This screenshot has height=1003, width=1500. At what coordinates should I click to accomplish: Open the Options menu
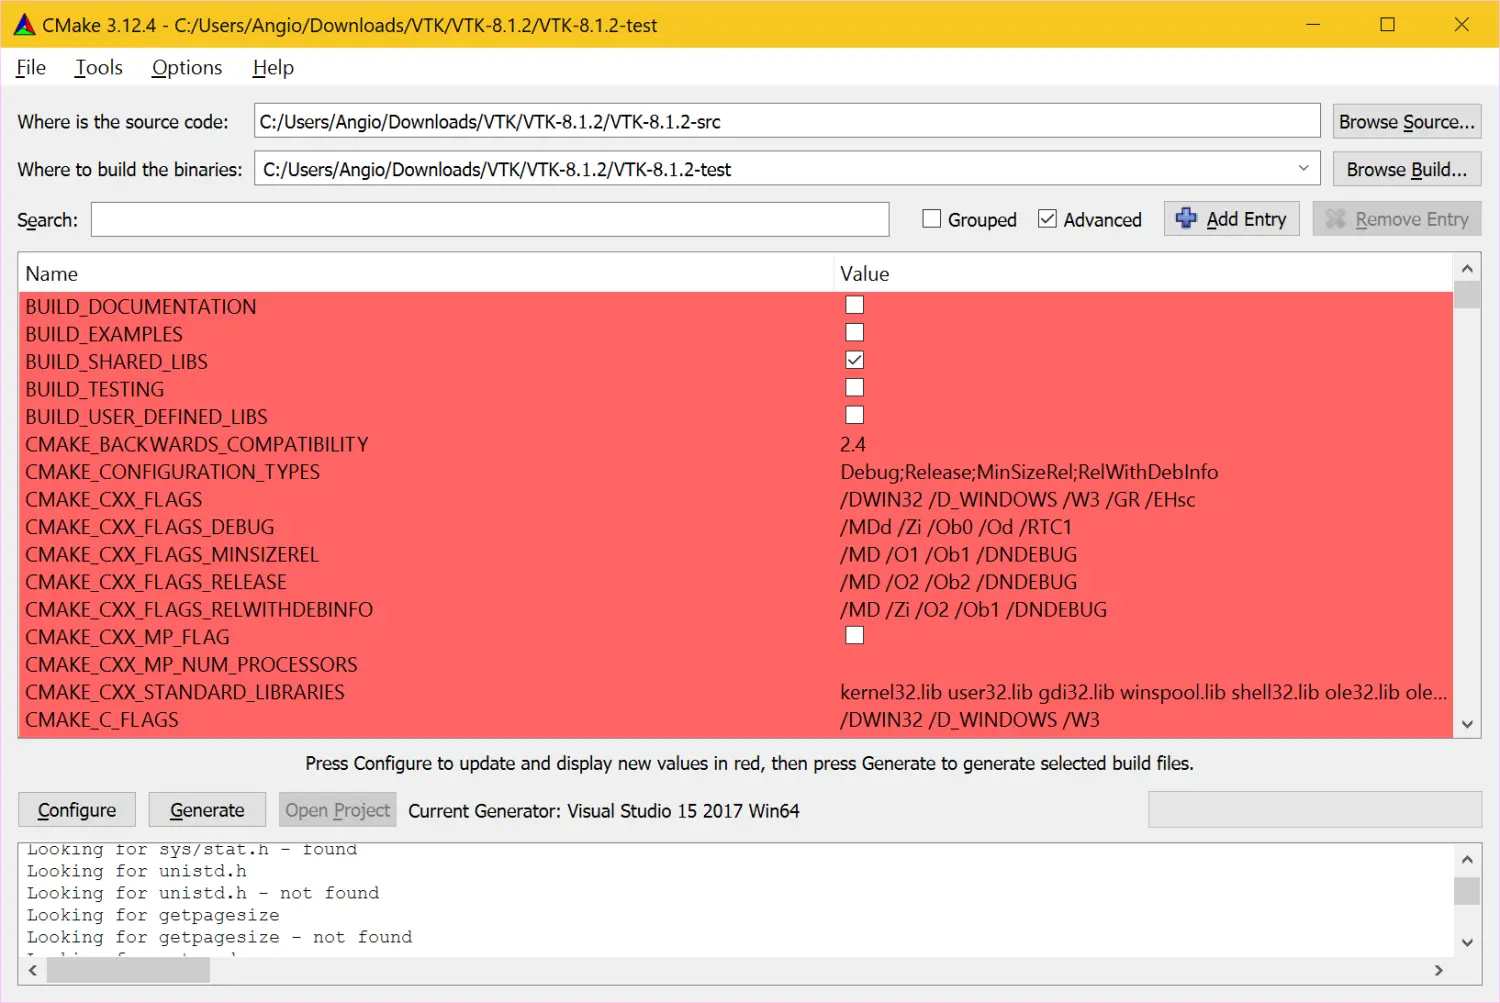pos(187,67)
